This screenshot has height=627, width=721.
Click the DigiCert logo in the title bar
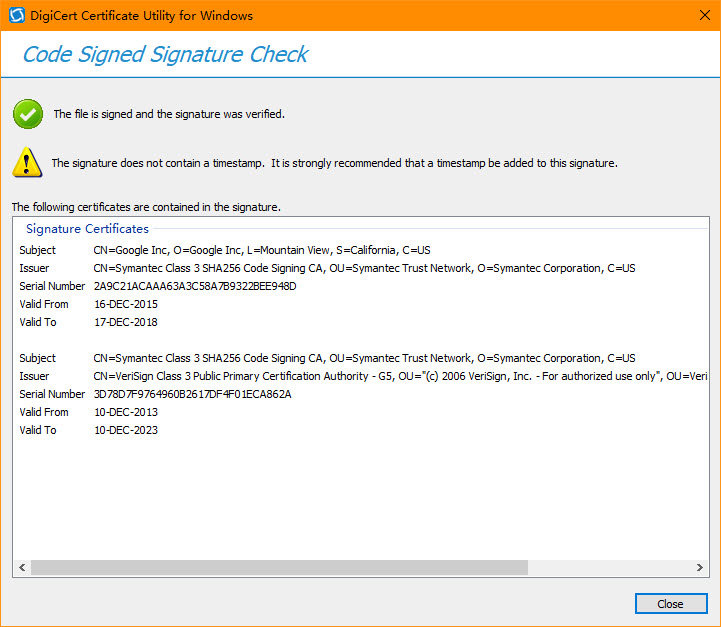pos(17,15)
